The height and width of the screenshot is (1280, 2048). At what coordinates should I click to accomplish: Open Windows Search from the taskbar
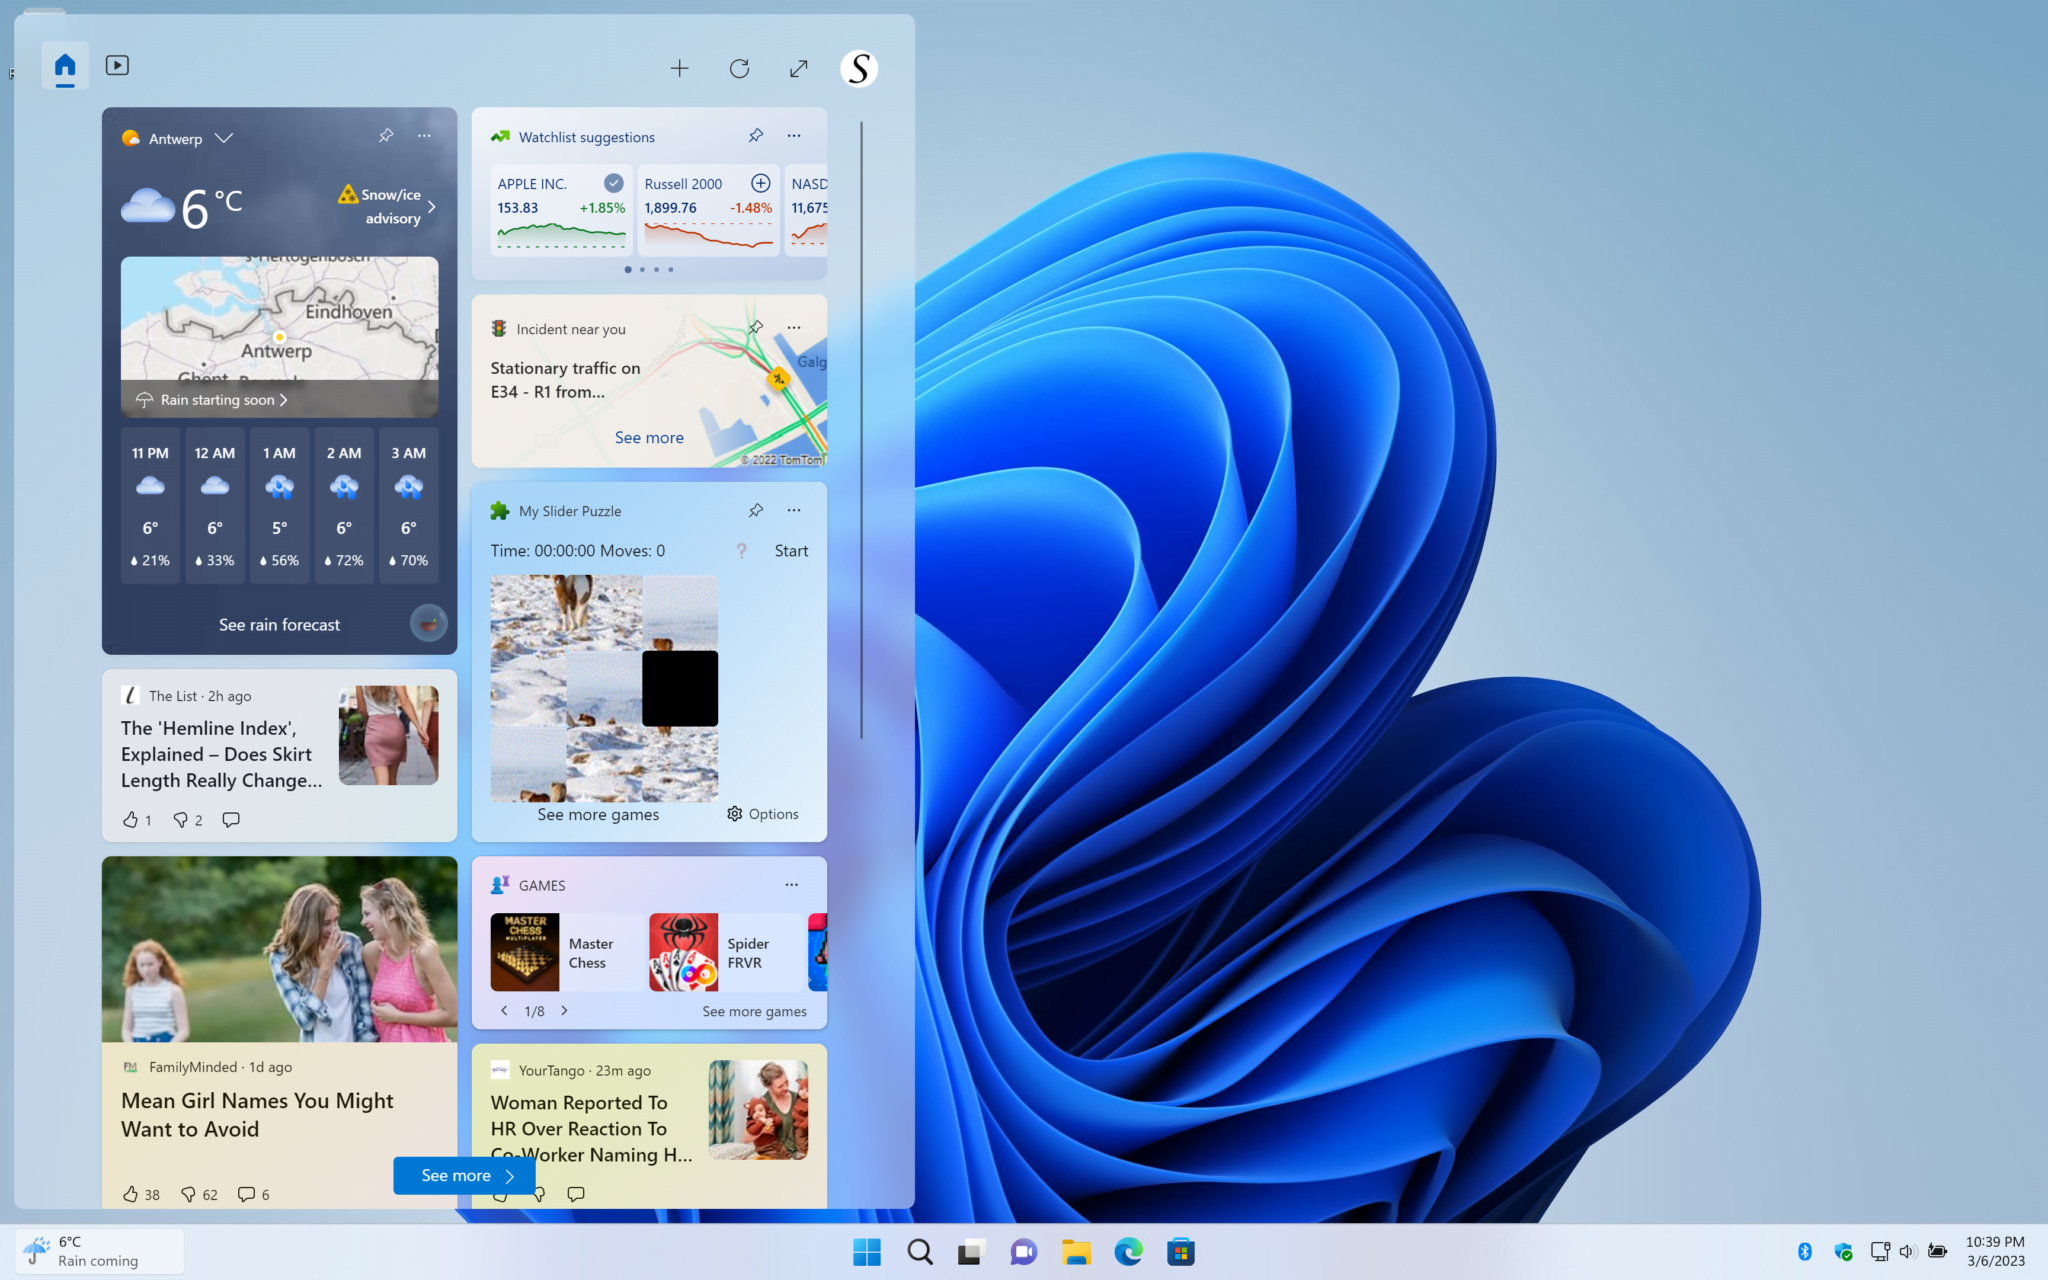918,1251
